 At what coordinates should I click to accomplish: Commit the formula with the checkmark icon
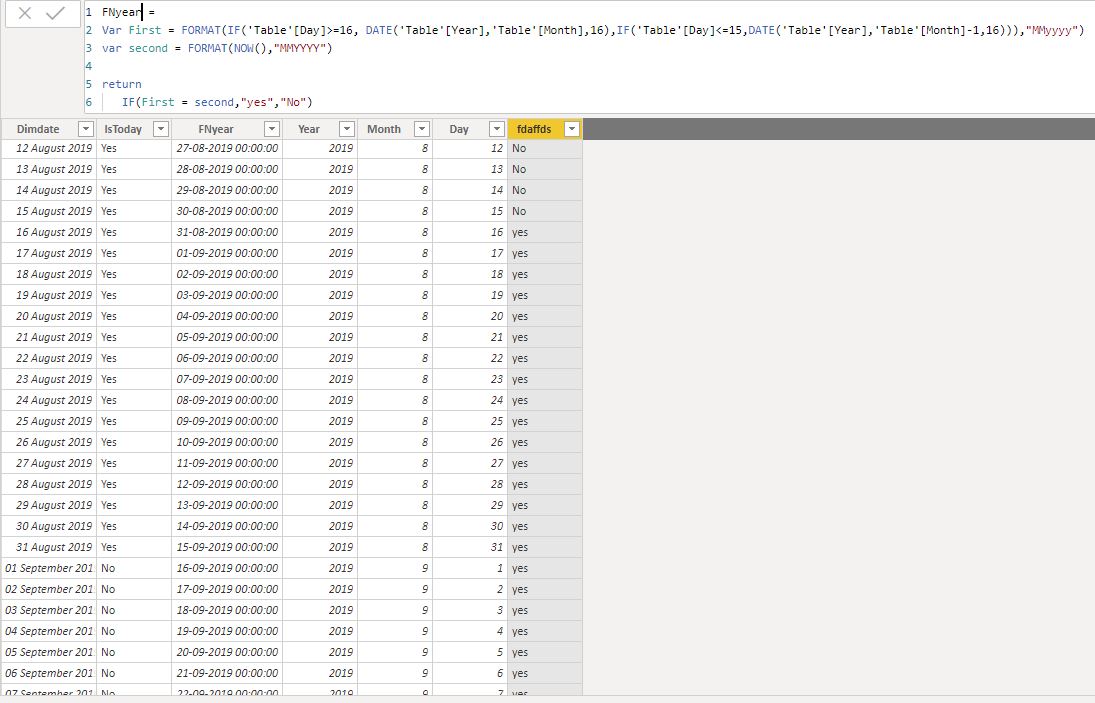click(x=55, y=13)
